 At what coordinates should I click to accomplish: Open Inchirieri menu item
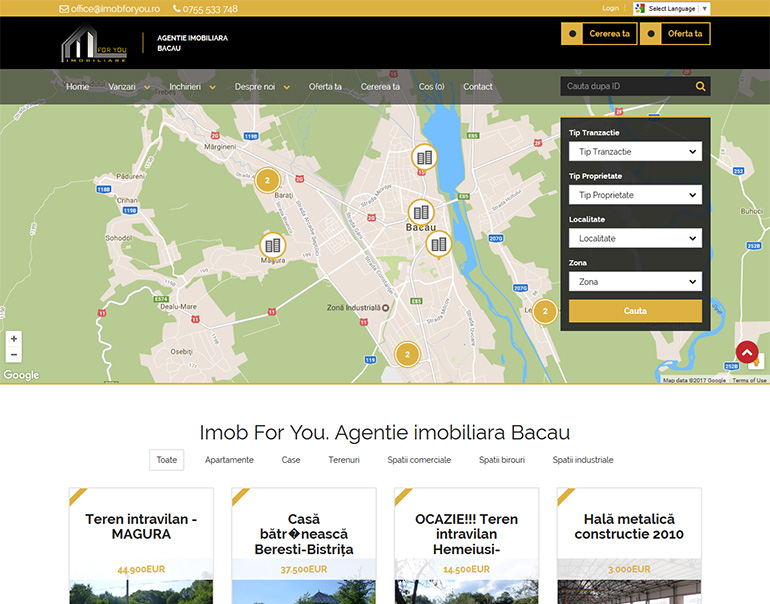tap(185, 87)
